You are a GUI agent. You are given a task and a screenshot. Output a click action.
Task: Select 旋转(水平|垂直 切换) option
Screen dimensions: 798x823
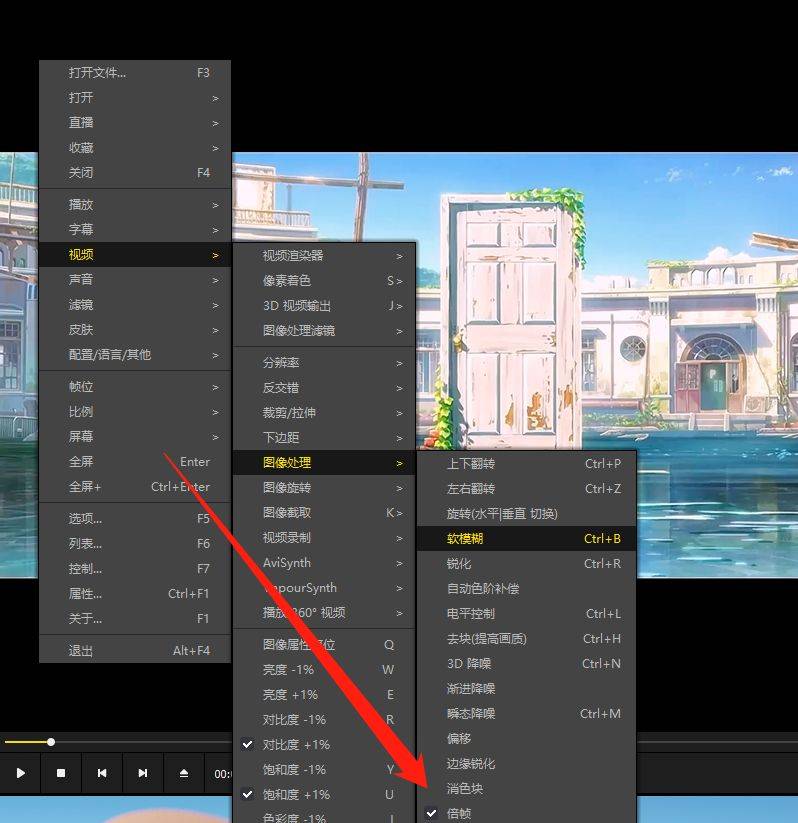point(527,513)
